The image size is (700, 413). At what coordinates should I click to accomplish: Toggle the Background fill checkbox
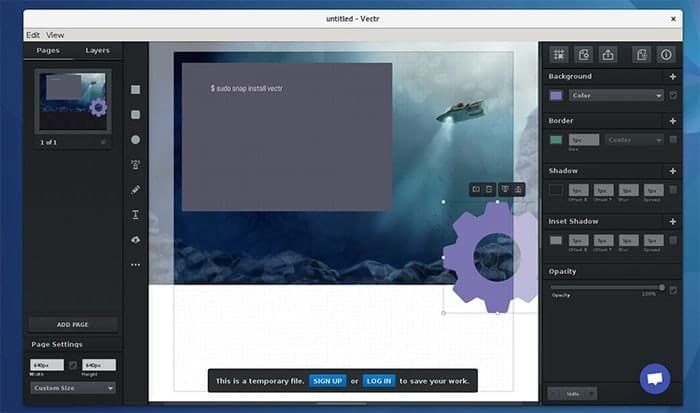pyautogui.click(x=673, y=95)
